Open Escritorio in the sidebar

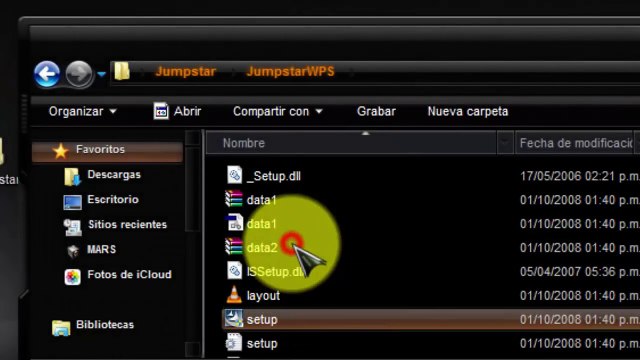pyautogui.click(x=113, y=200)
